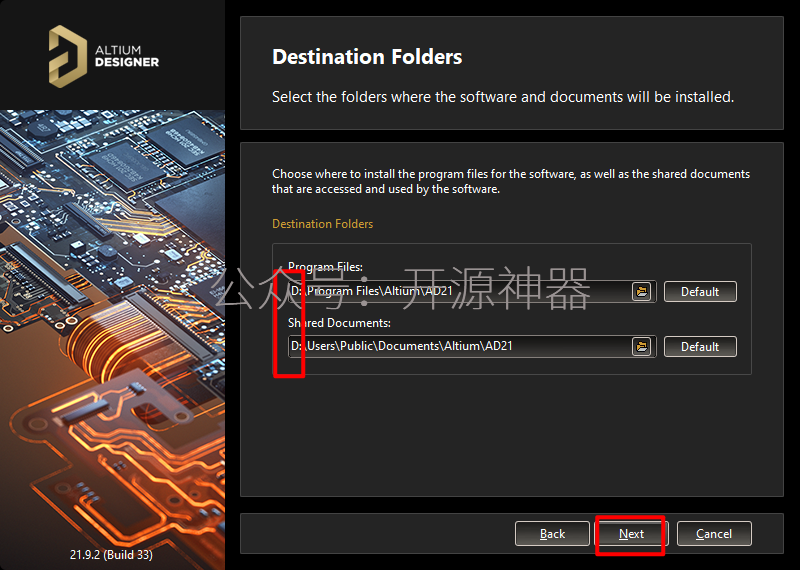The image size is (800, 570).
Task: Select the 21.9.2 (Build 33) version text
Action: [x=111, y=554]
